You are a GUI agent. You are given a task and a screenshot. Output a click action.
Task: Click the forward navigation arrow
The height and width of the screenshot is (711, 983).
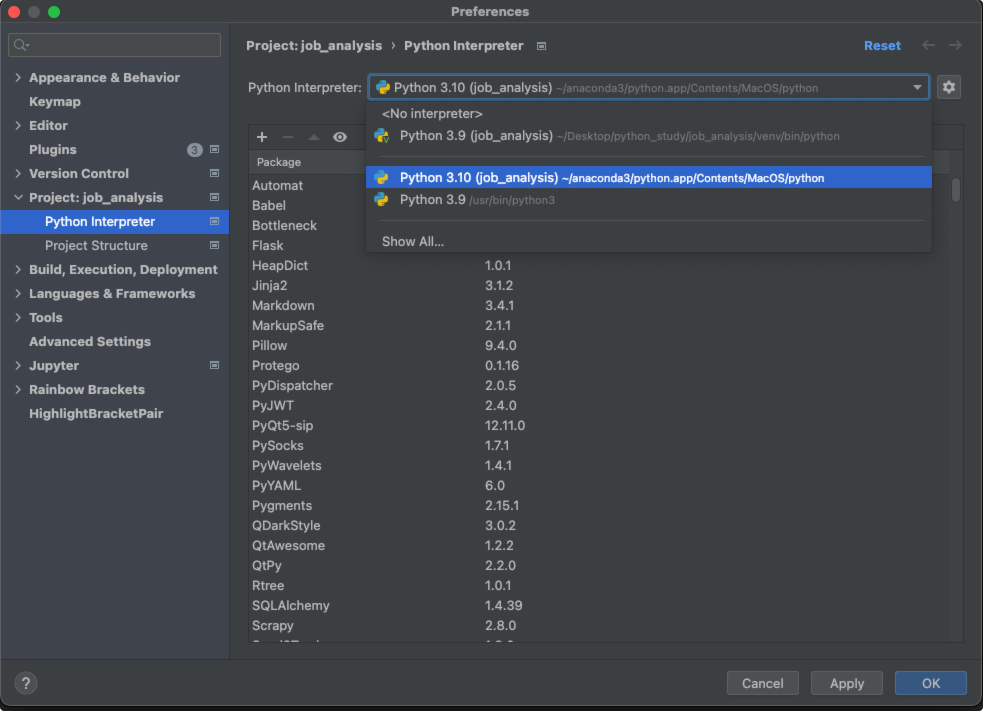(955, 45)
